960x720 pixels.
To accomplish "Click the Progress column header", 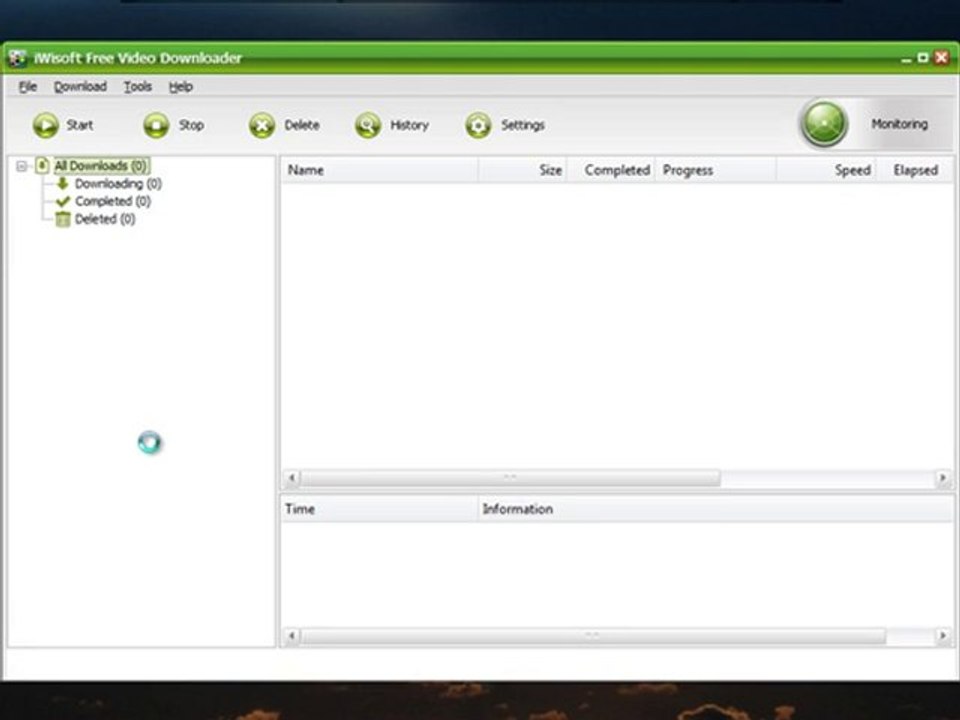I will point(716,170).
